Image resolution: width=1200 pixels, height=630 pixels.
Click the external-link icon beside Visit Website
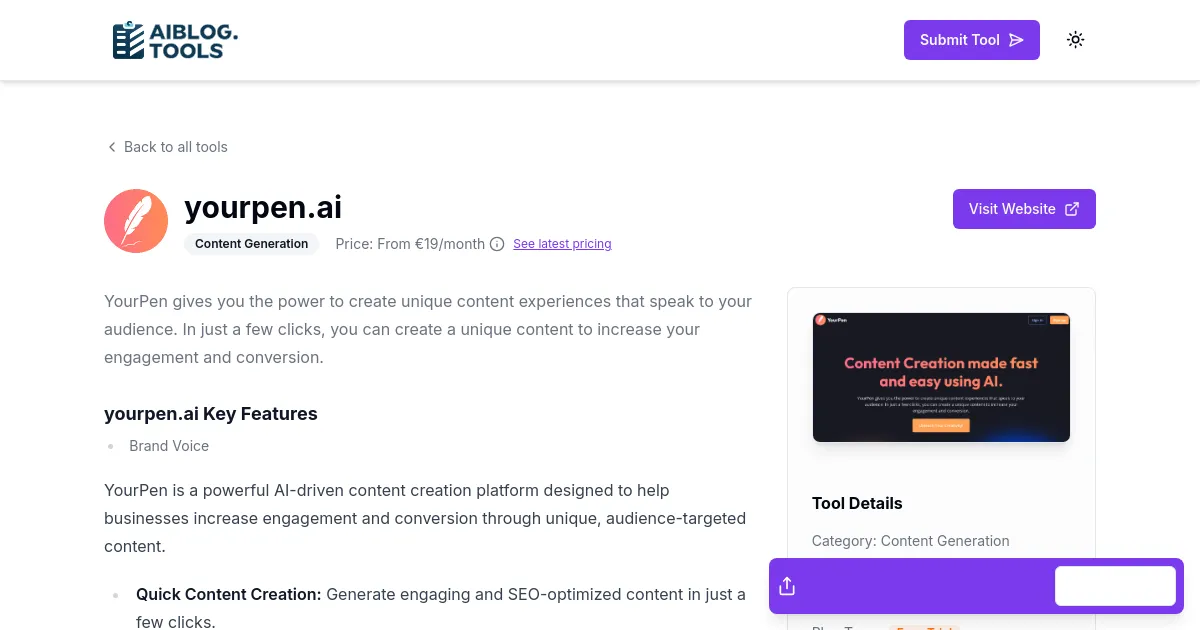coord(1072,208)
